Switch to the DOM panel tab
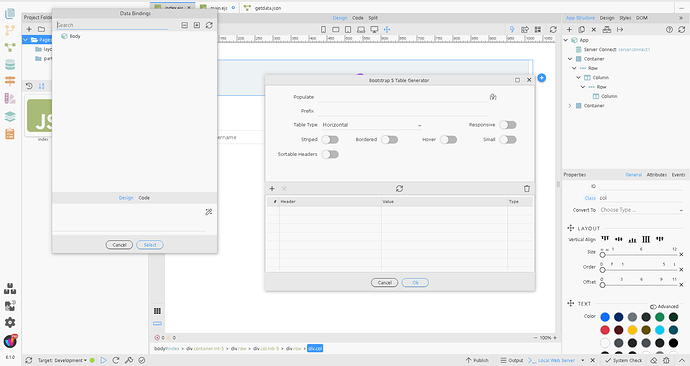 (x=642, y=18)
